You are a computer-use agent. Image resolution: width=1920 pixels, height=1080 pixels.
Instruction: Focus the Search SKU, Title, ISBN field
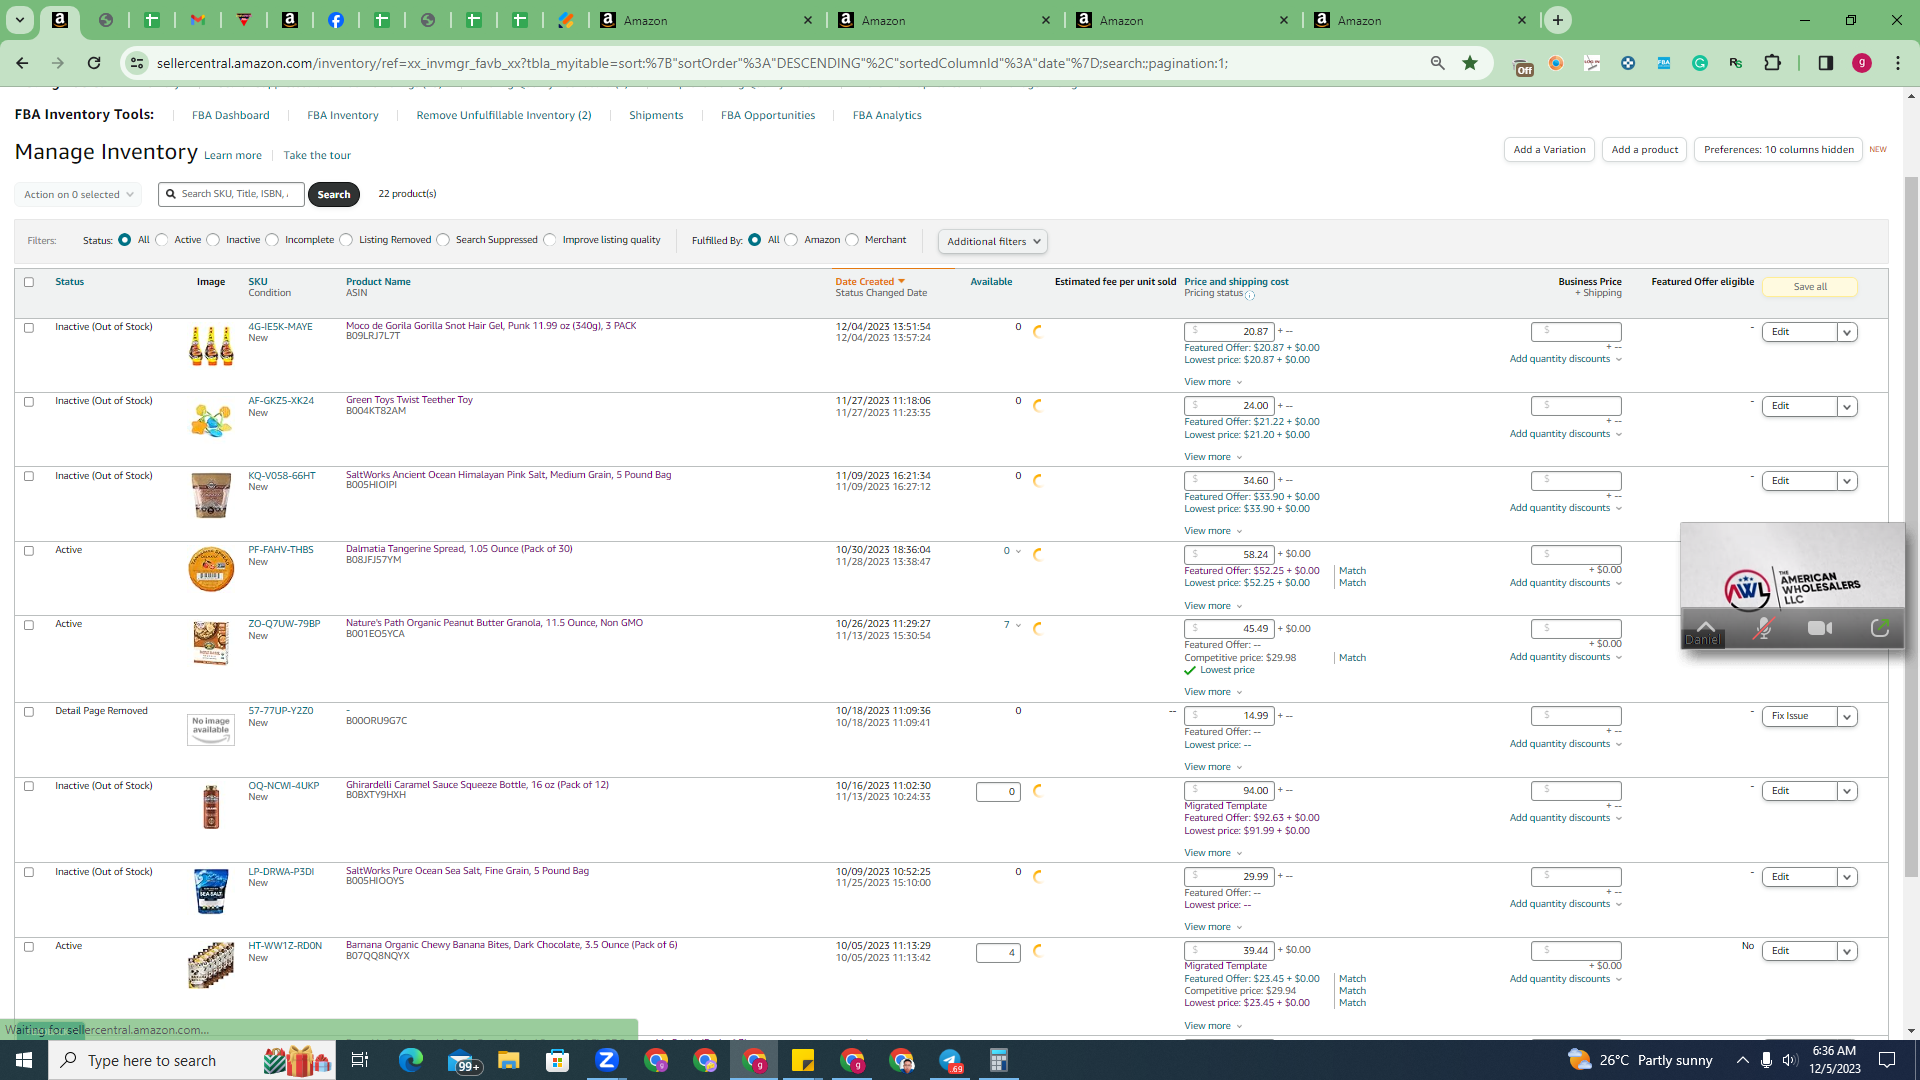tap(231, 194)
